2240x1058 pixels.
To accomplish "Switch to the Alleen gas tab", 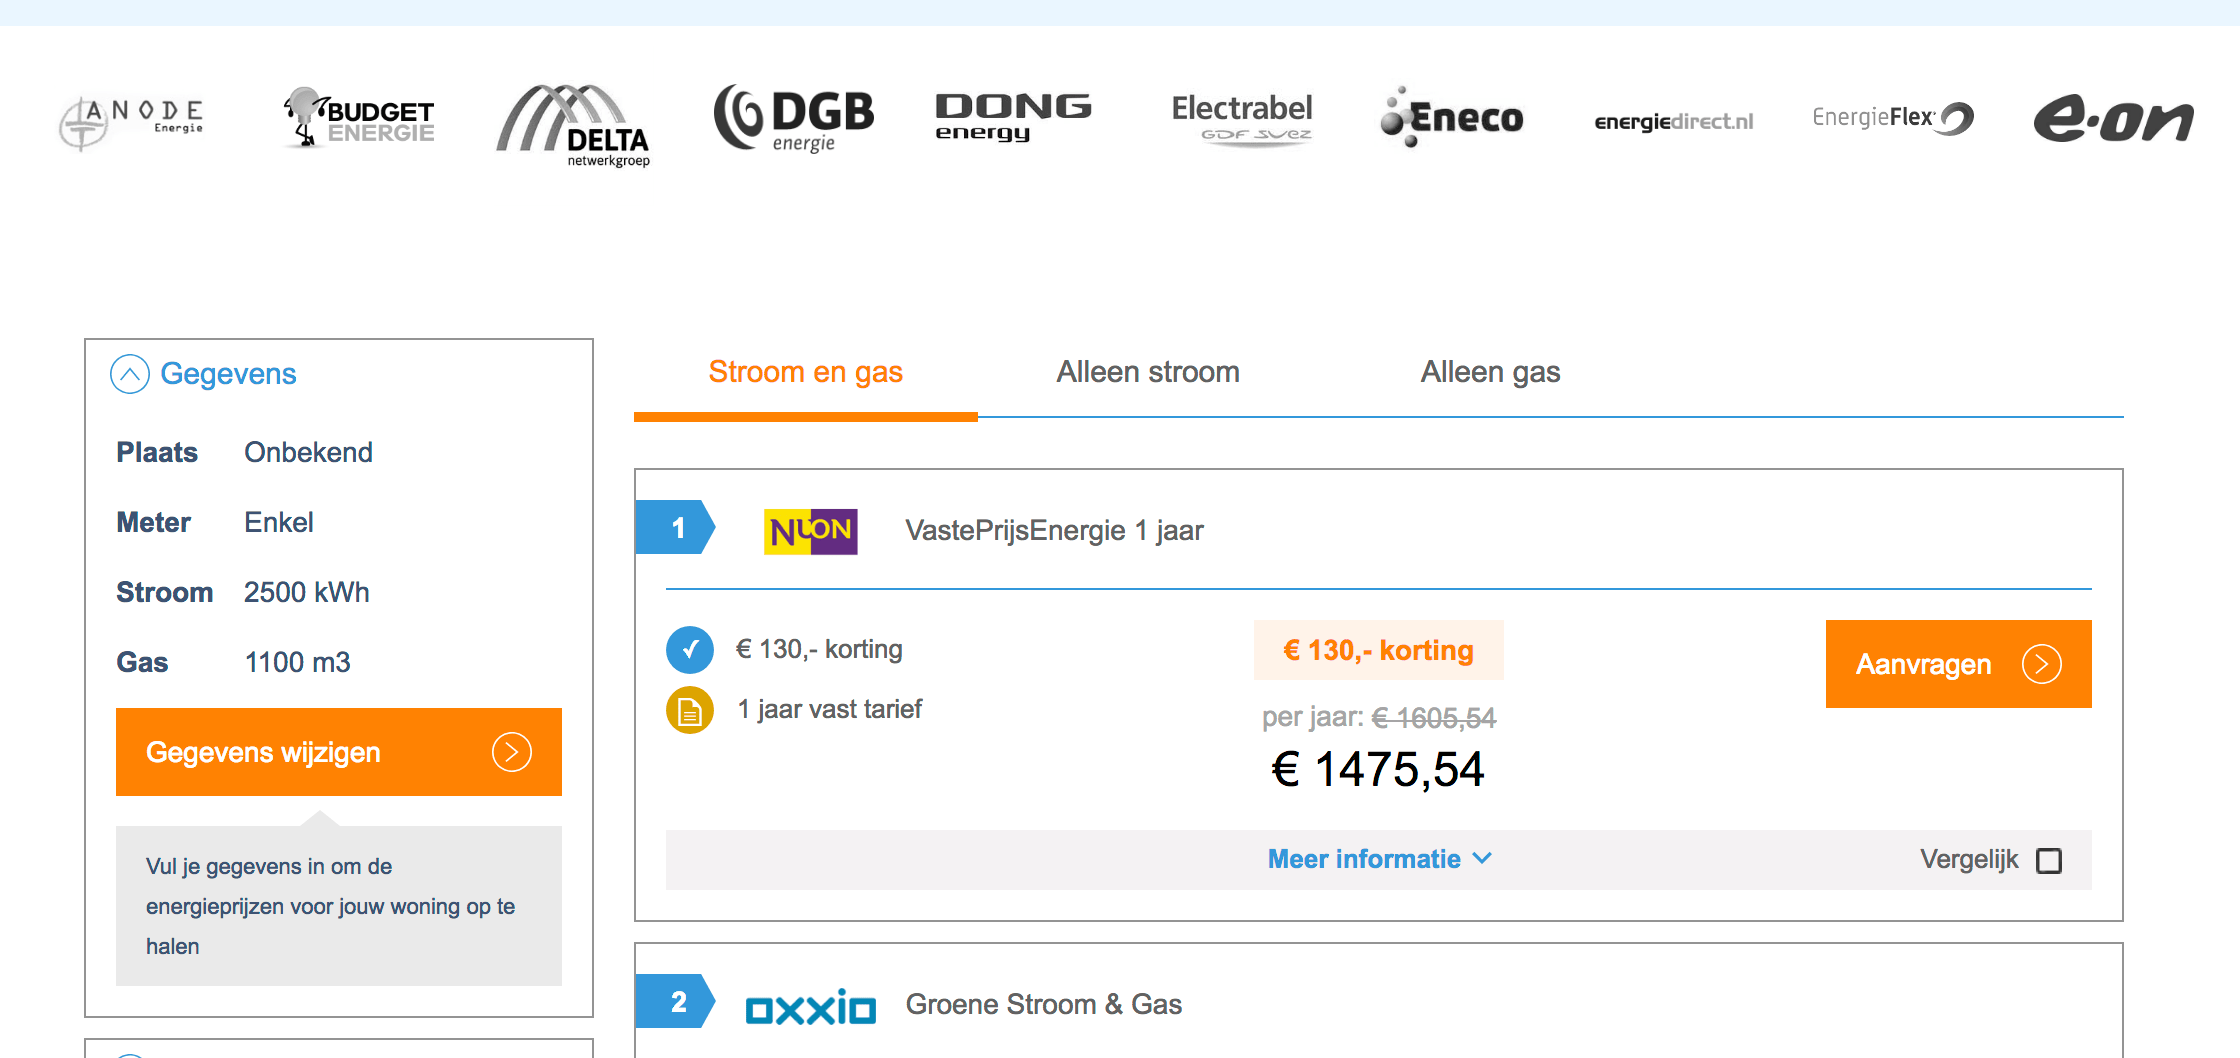I will coord(1490,372).
